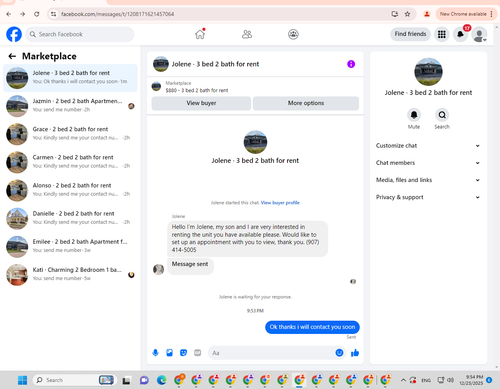Screen dimensions: 500x389
Task: Bookmark this page with star icon
Action: (407, 14)
